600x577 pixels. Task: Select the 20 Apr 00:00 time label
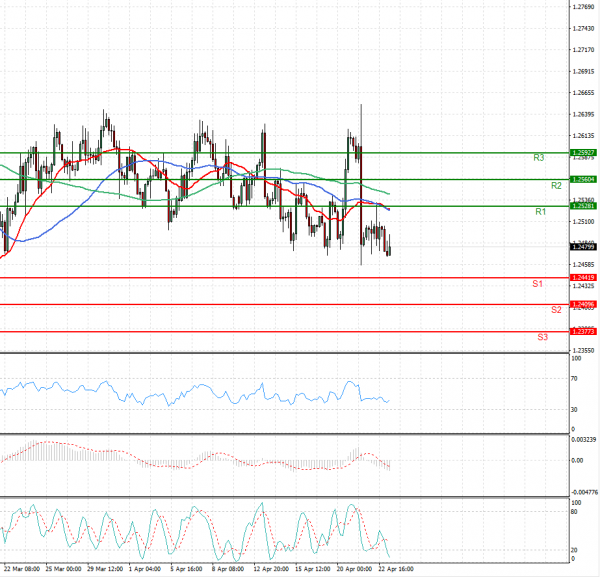pyautogui.click(x=354, y=569)
